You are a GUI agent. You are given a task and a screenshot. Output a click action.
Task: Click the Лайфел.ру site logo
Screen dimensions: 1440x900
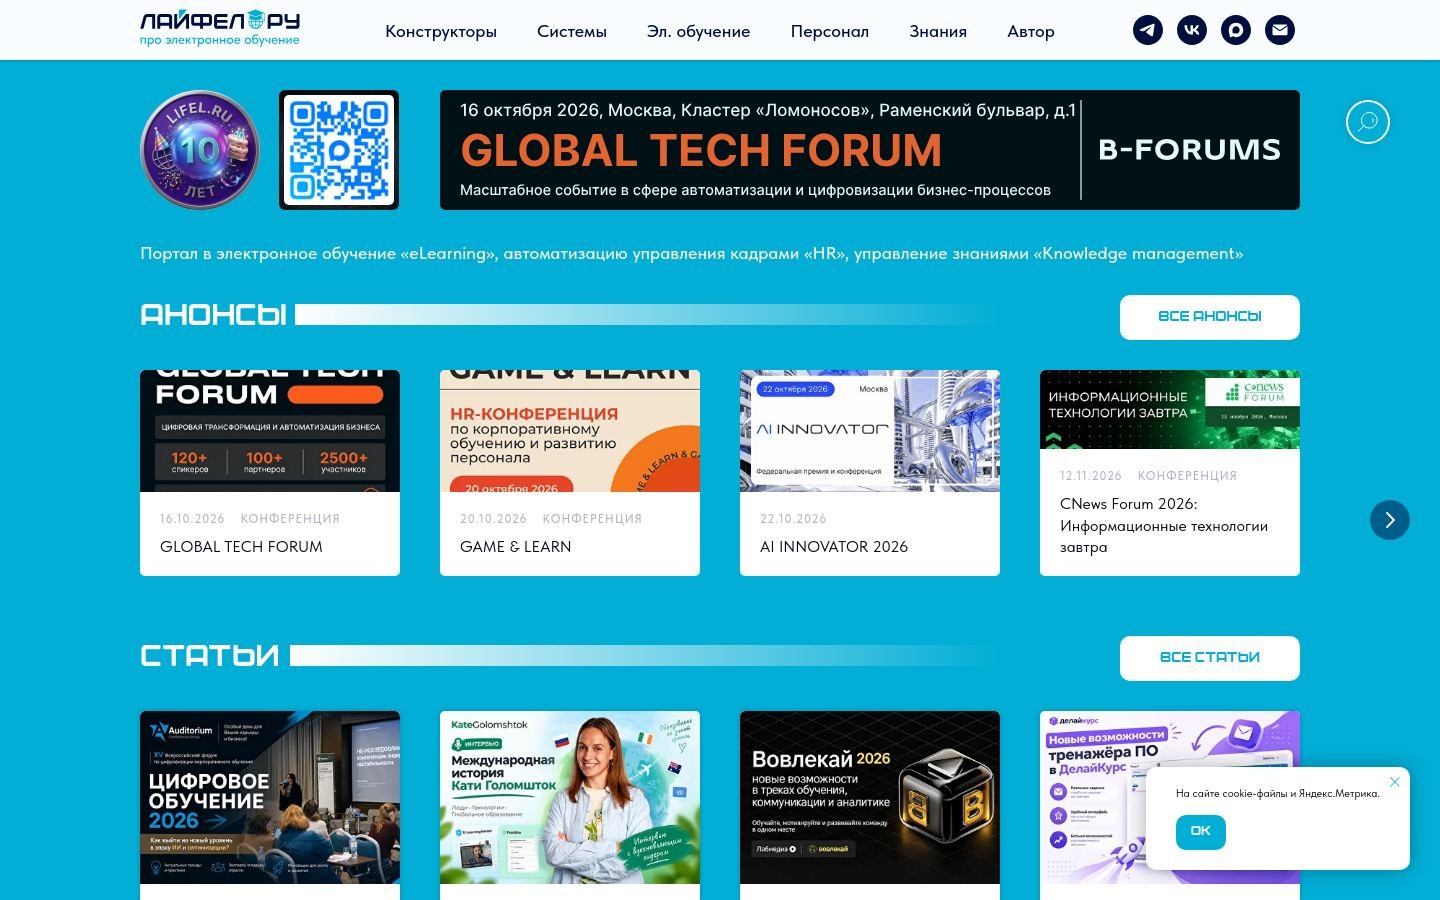pos(220,28)
